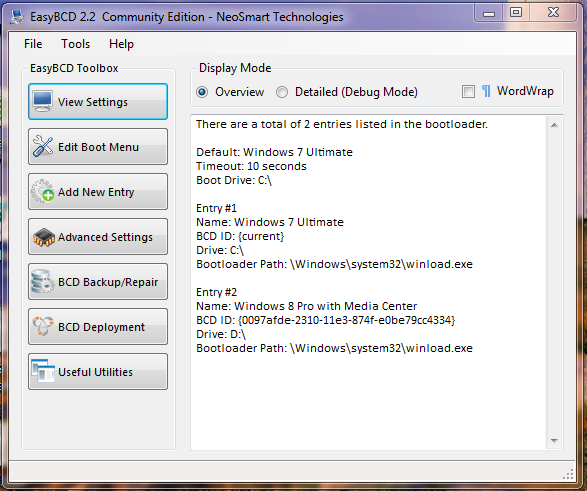Click 'Drive: D:\' line
The height and width of the screenshot is (491, 587).
click(x=221, y=334)
